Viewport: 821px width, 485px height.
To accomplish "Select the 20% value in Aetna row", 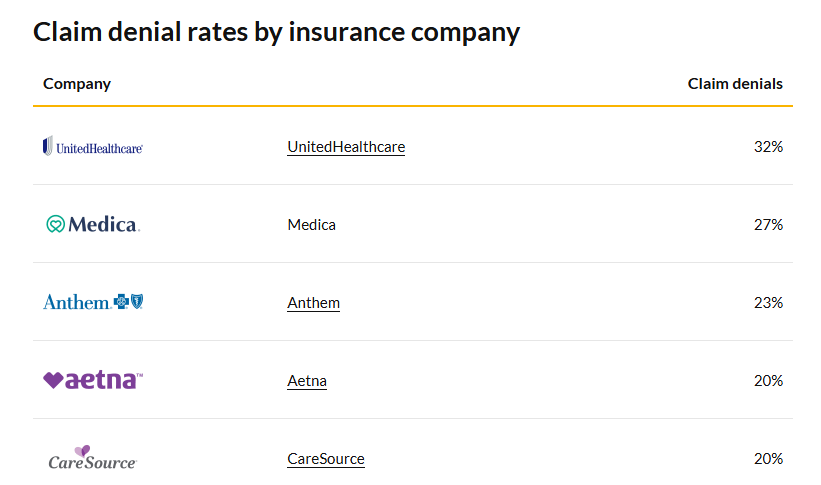I will click(768, 381).
